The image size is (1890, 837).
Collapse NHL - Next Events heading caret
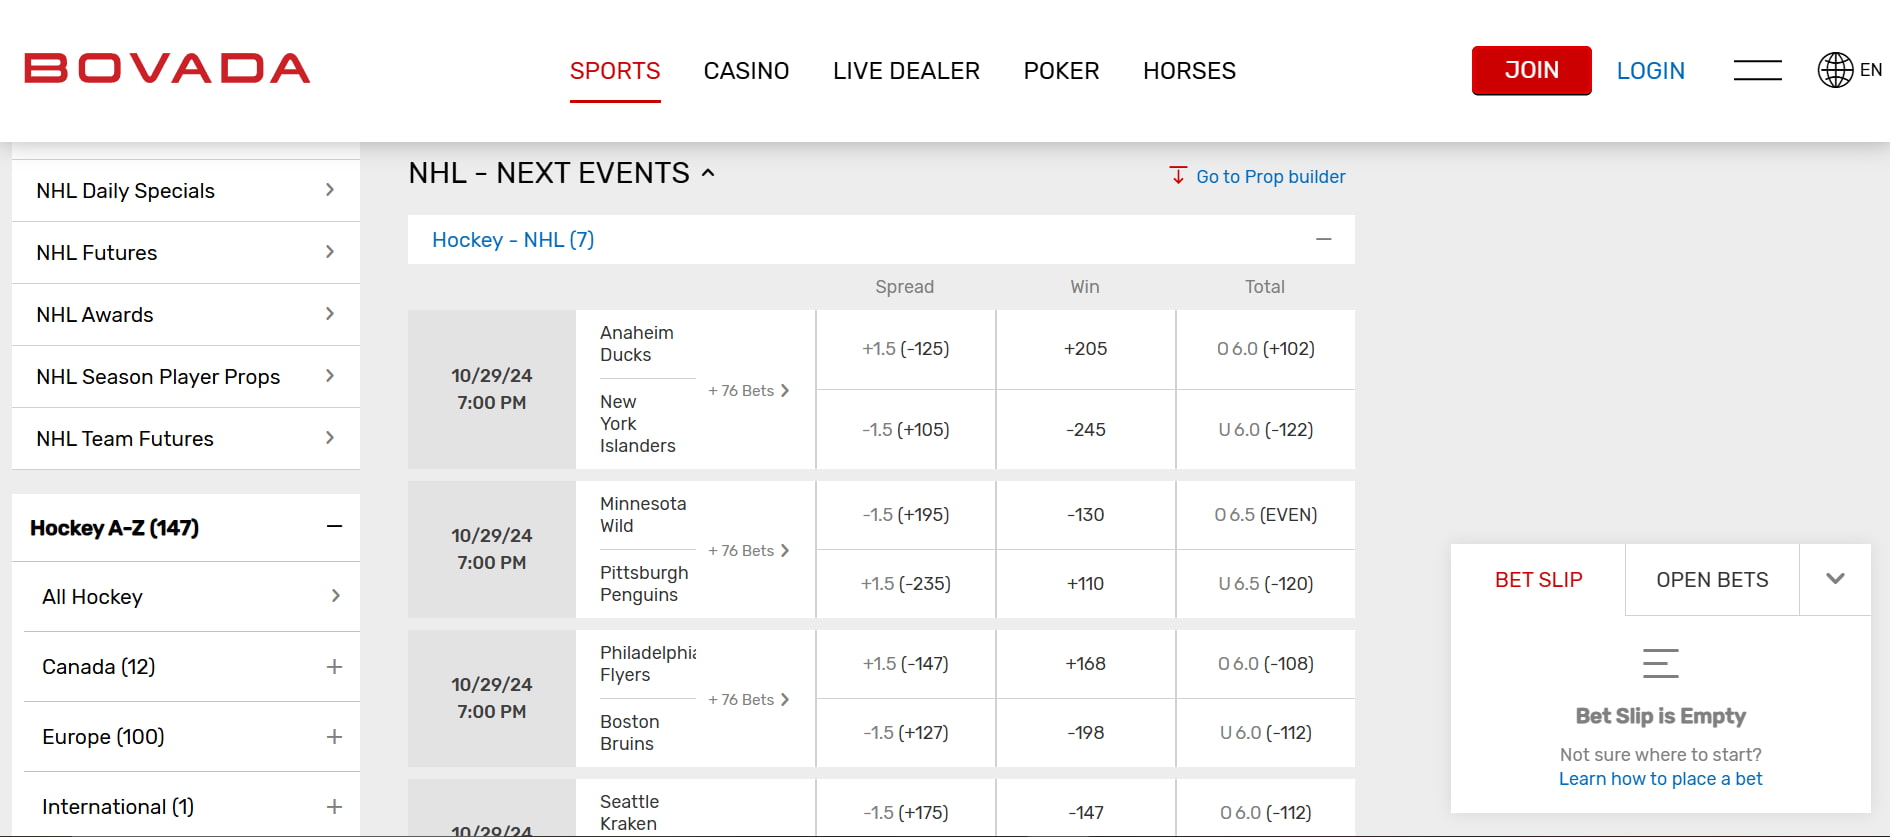click(708, 172)
